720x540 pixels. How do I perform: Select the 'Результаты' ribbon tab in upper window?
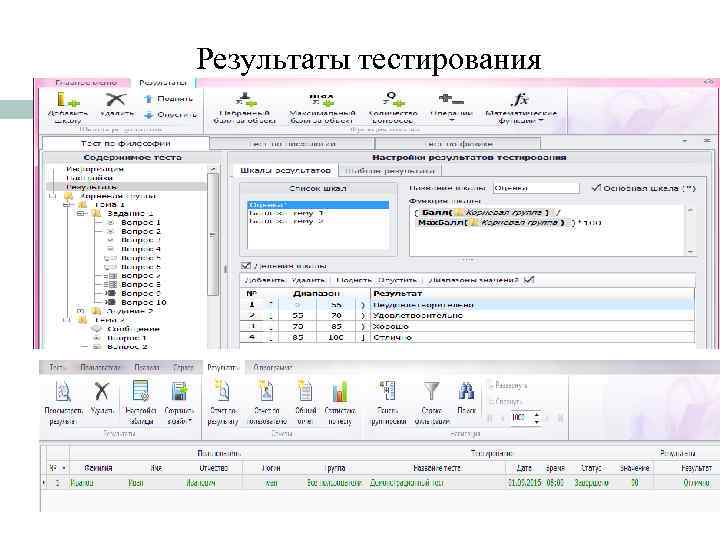(x=163, y=83)
